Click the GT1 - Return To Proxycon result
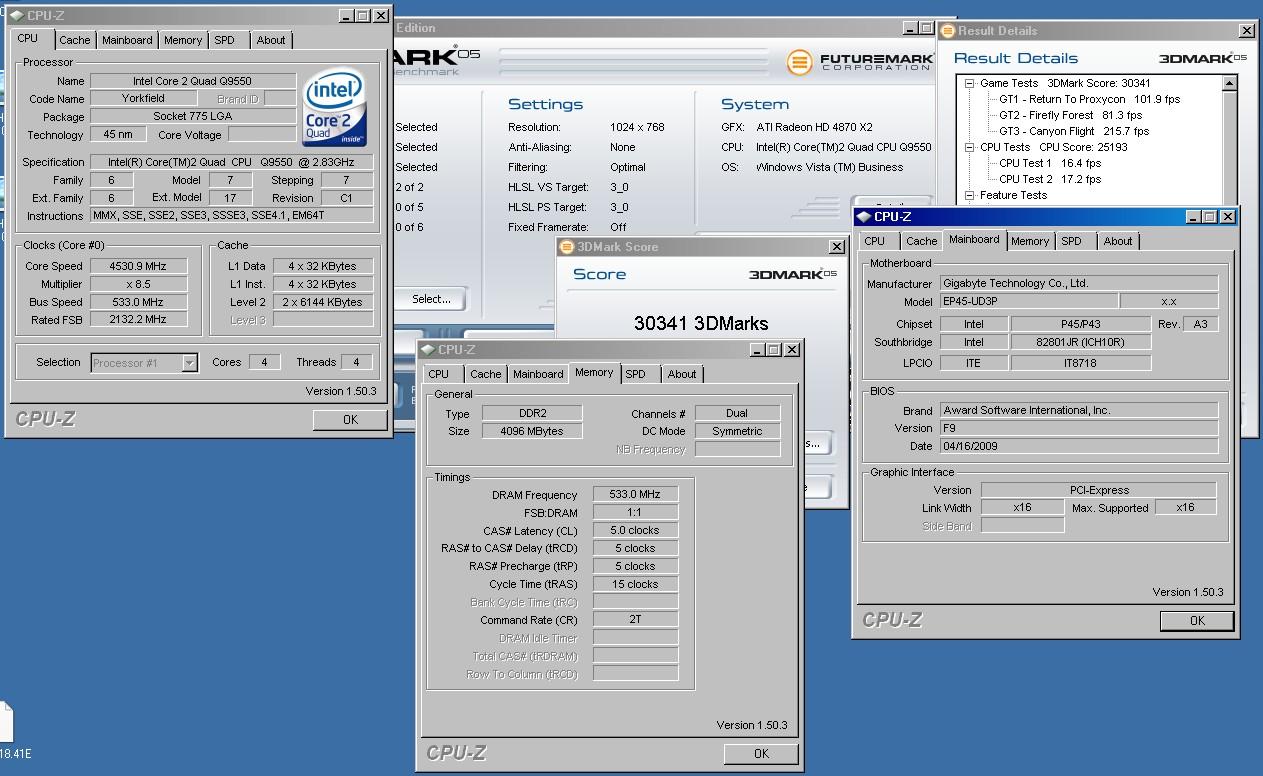This screenshot has height=776, width=1263. tap(1089, 99)
